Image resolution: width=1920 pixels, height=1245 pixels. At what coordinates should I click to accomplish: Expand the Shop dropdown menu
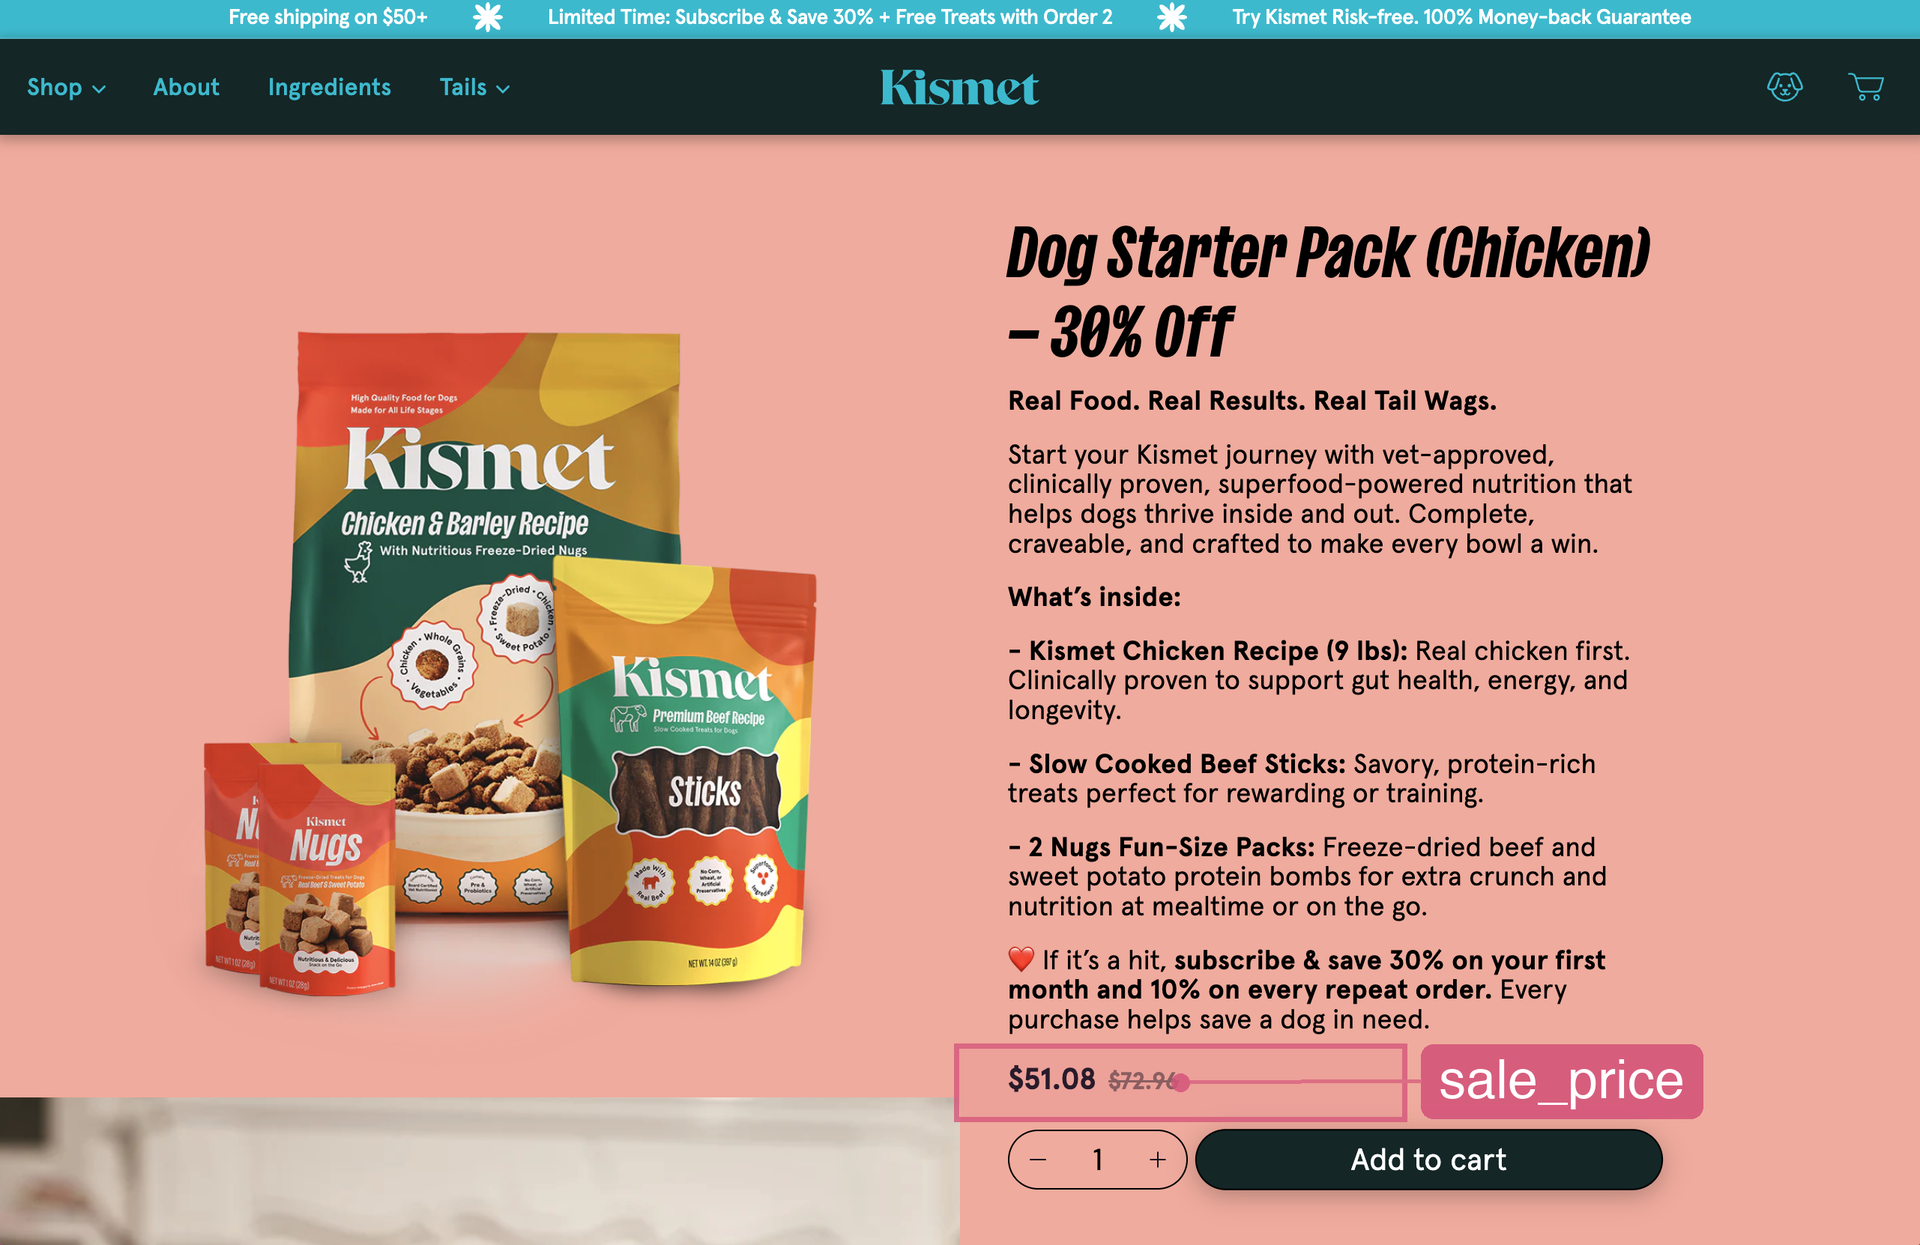tap(66, 87)
